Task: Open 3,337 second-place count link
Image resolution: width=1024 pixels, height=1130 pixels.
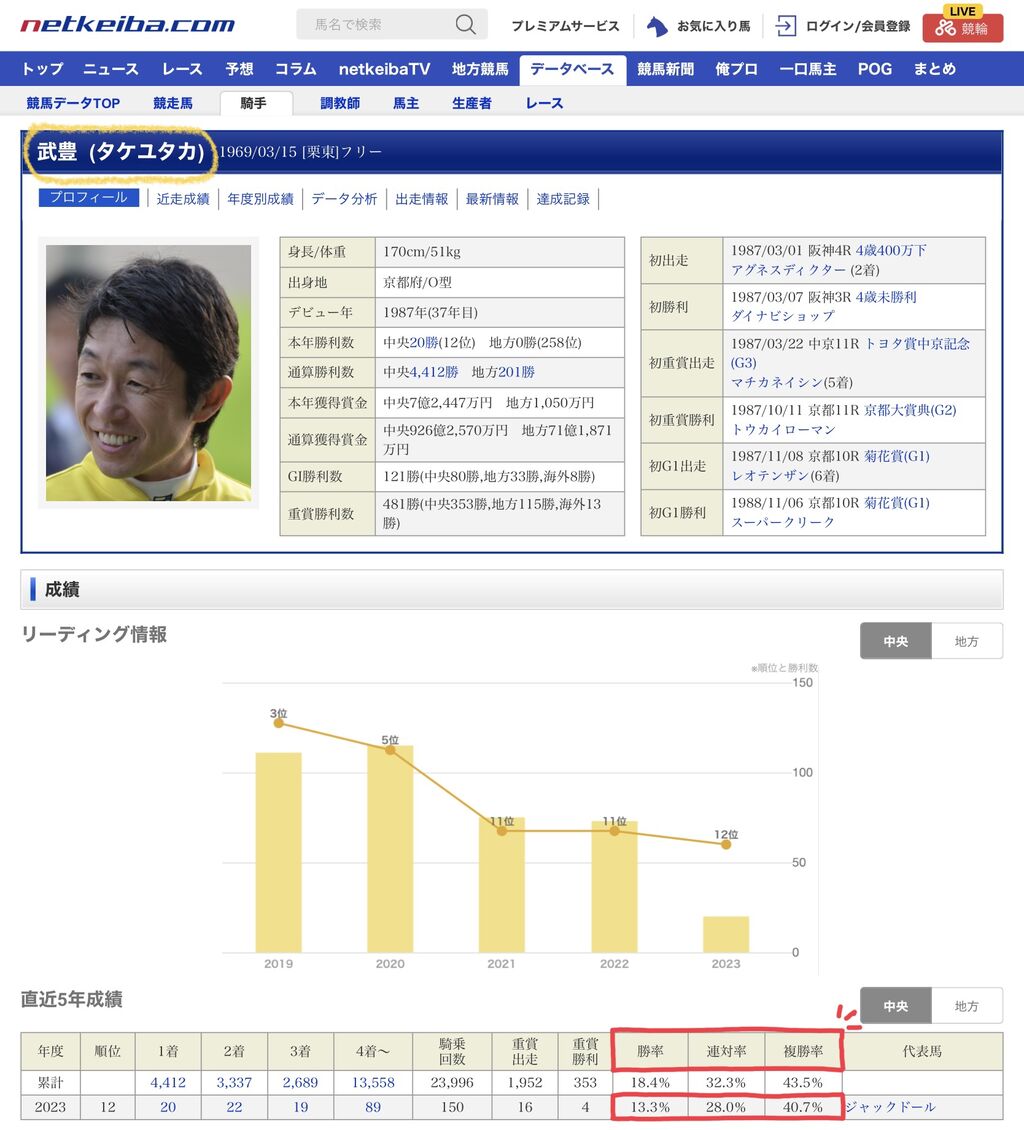Action: (x=234, y=1082)
